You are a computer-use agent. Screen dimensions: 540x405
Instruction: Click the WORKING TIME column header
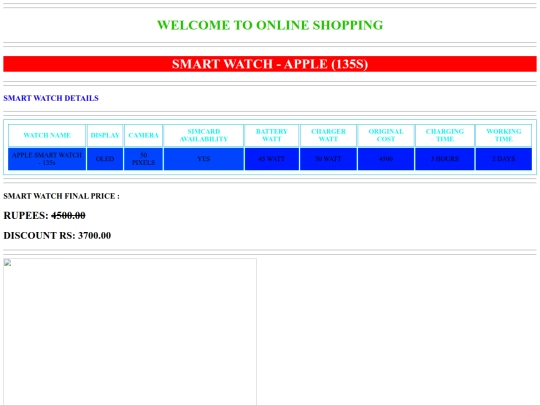click(503, 135)
